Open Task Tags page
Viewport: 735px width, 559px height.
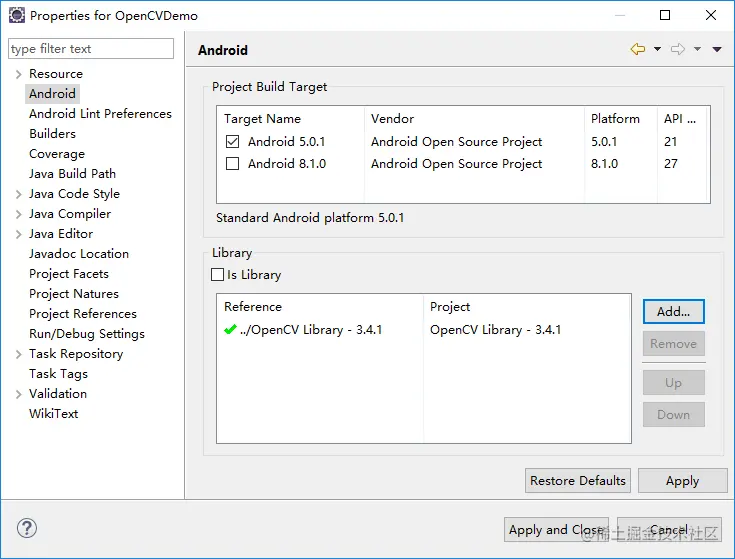(x=58, y=373)
